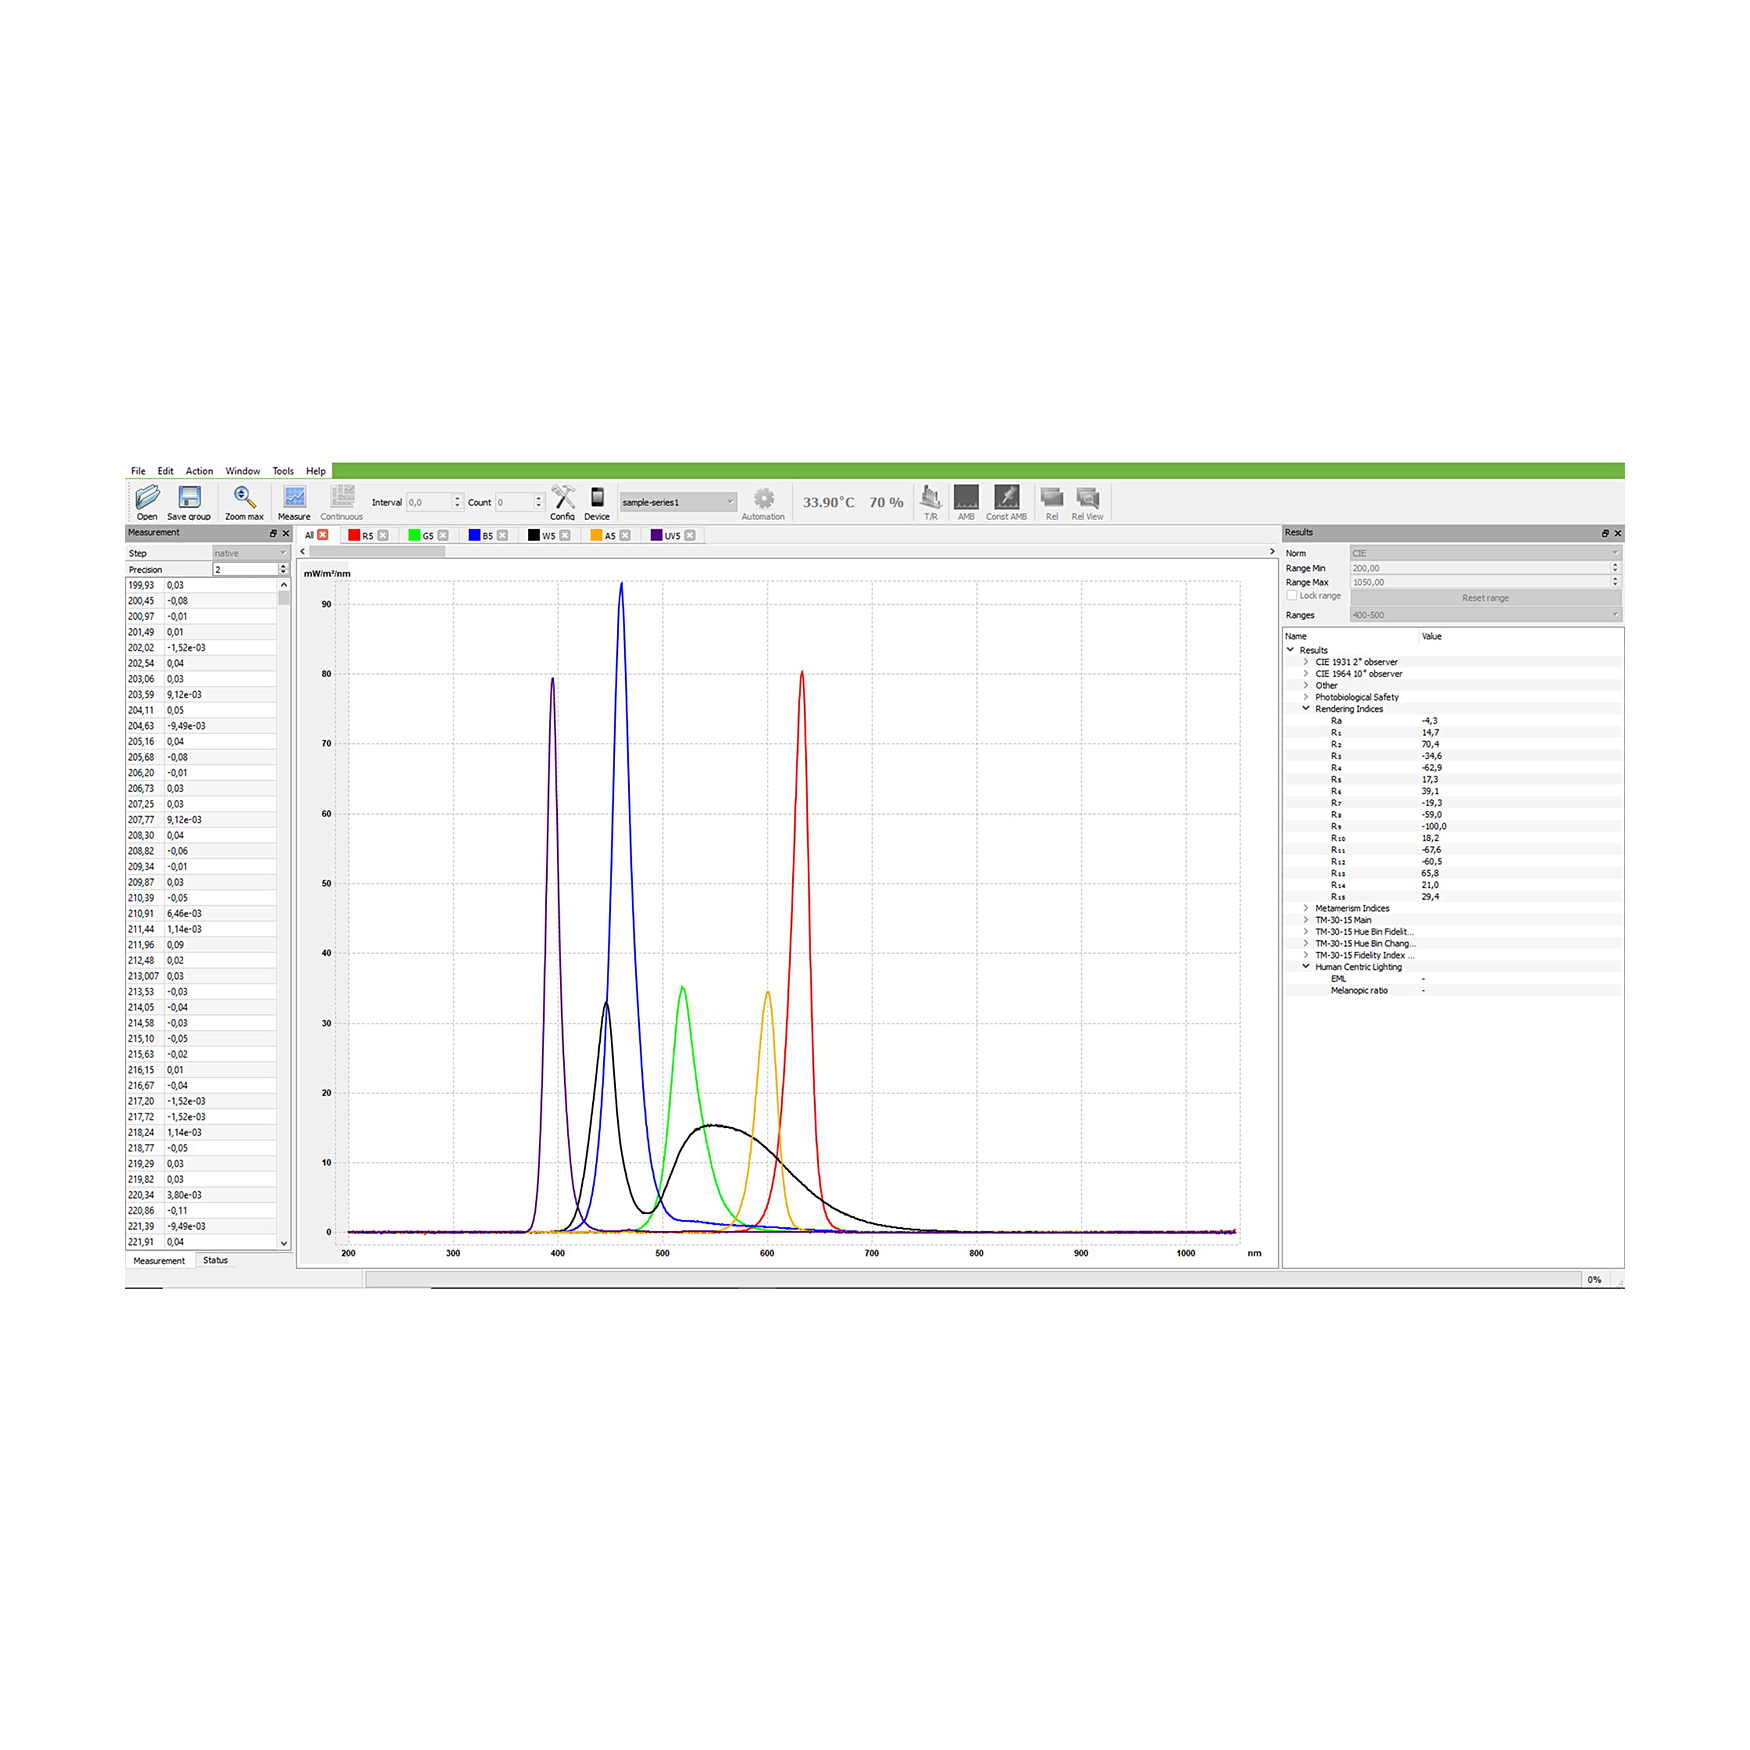
Task: Click the Rel View toolbar icon
Action: tap(1087, 497)
